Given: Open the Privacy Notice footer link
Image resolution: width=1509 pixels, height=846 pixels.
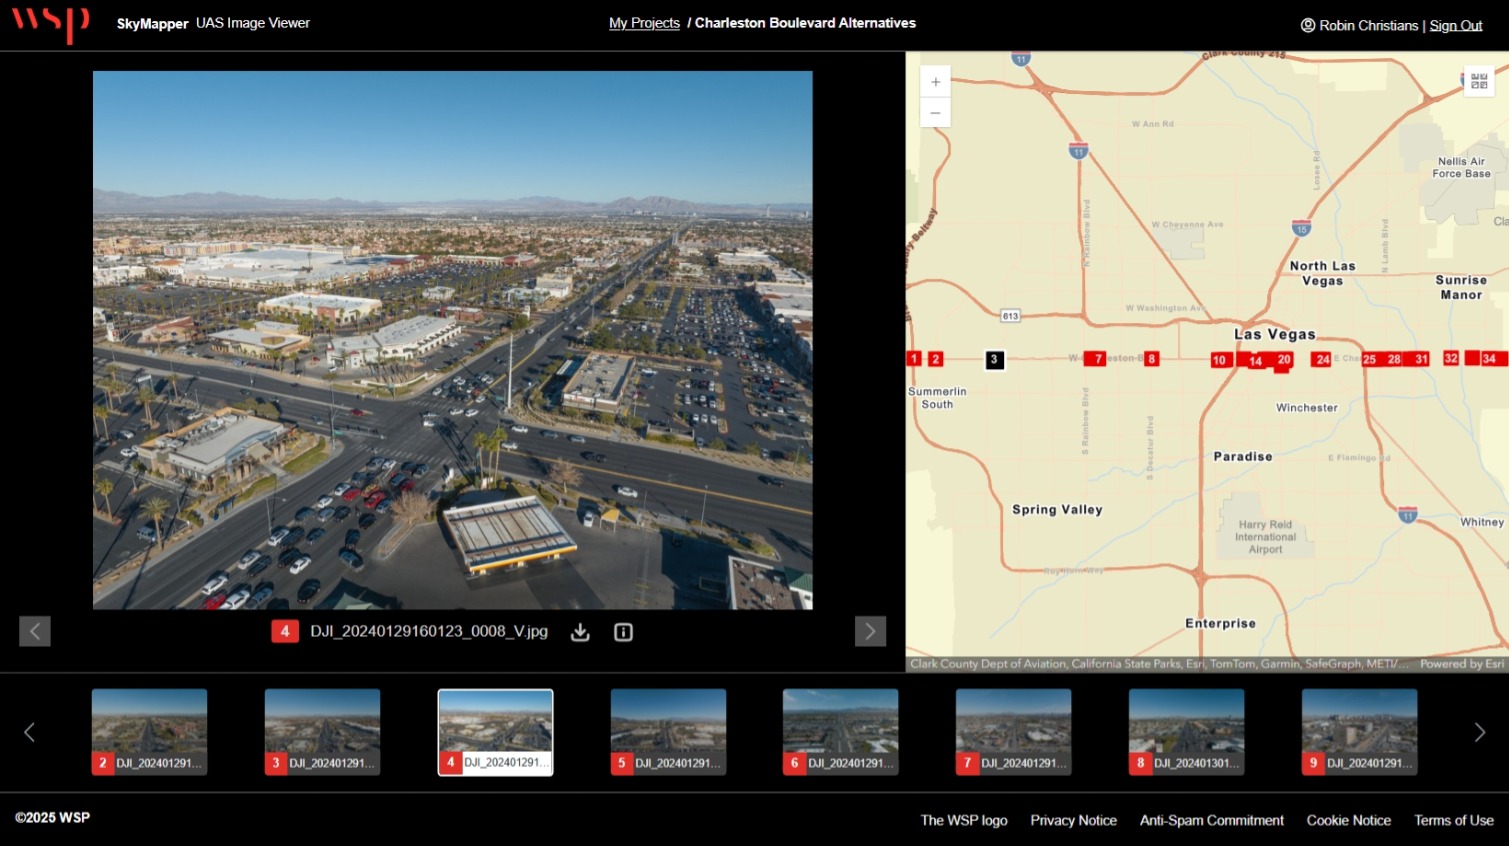Looking at the screenshot, I should (1073, 820).
